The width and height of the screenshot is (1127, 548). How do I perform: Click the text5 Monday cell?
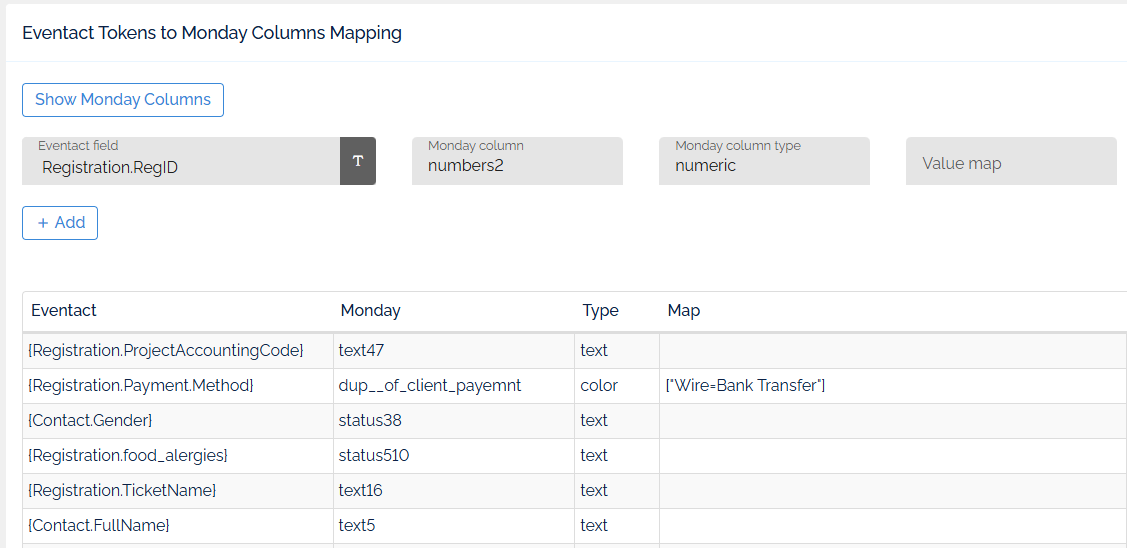click(x=454, y=526)
